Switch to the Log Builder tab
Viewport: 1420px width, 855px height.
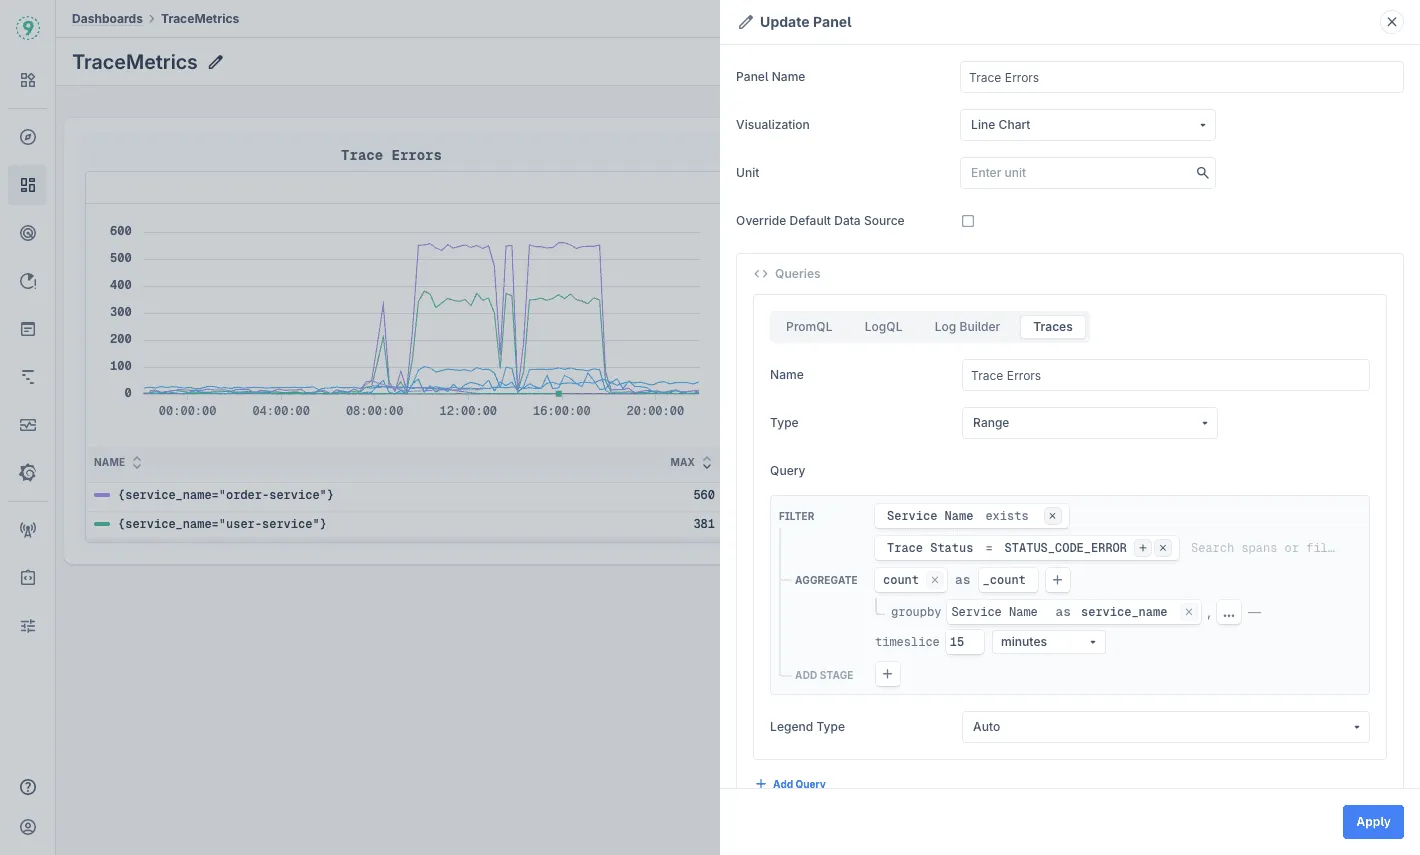967,327
